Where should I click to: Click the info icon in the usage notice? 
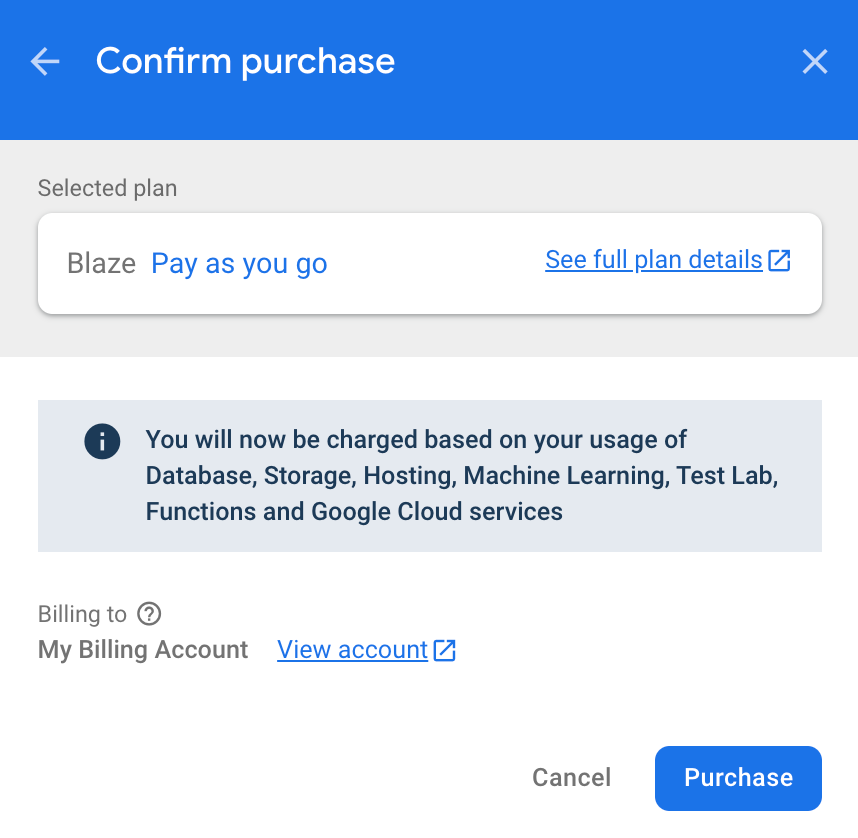coord(102,441)
